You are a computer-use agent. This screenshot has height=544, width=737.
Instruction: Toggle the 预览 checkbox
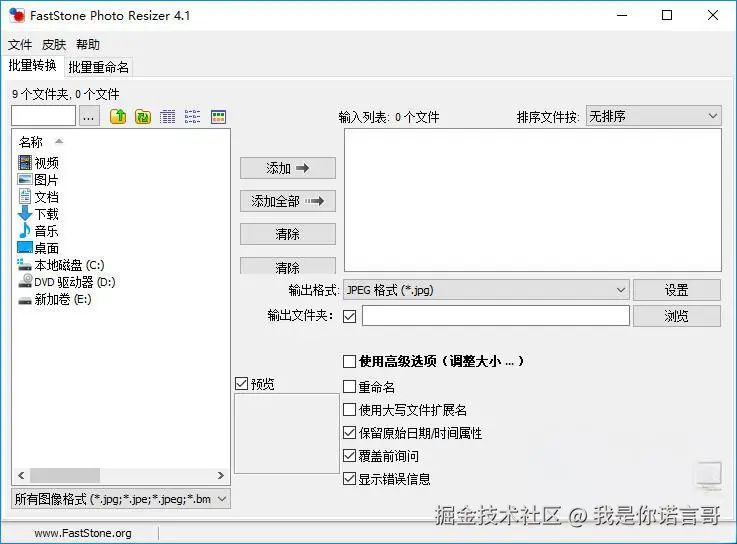point(242,384)
